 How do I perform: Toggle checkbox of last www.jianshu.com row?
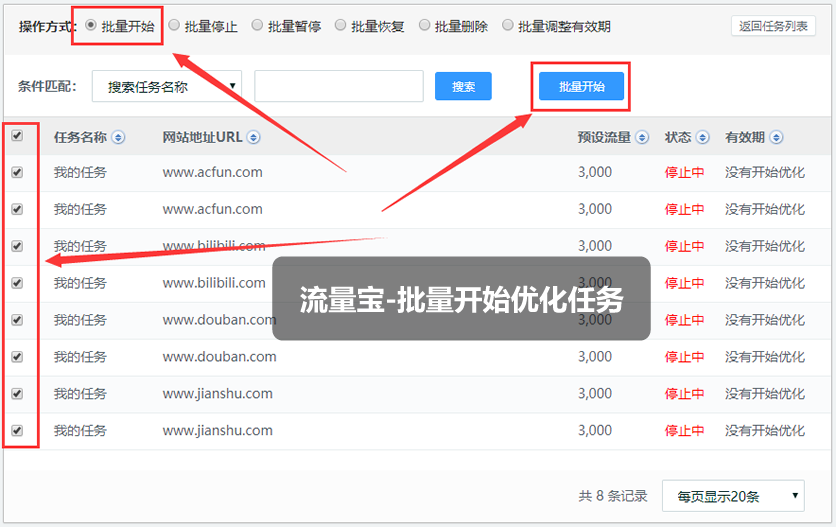click(x=17, y=430)
